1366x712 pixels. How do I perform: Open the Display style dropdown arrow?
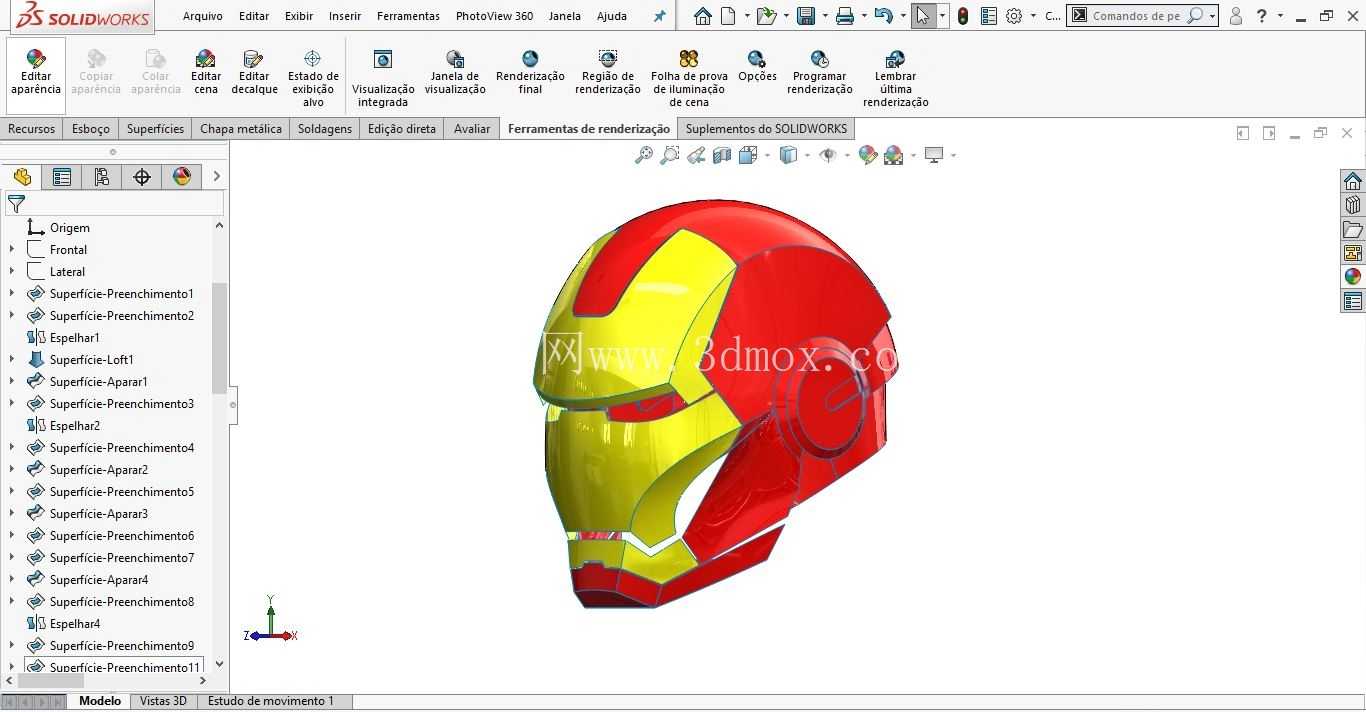[x=807, y=155]
